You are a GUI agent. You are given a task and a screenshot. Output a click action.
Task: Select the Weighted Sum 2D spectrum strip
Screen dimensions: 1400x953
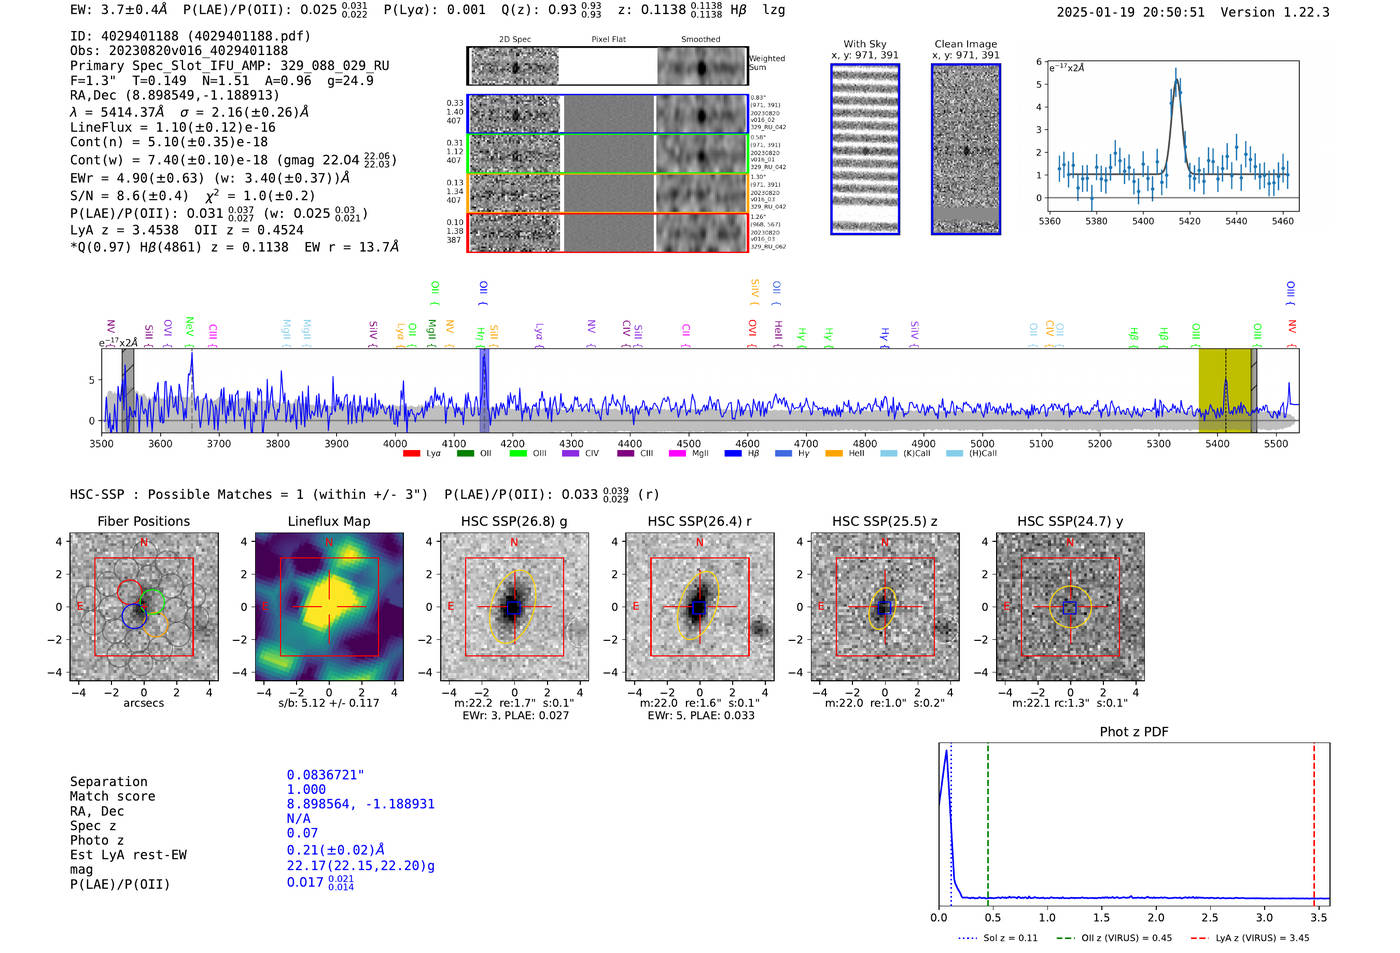pyautogui.click(x=608, y=66)
